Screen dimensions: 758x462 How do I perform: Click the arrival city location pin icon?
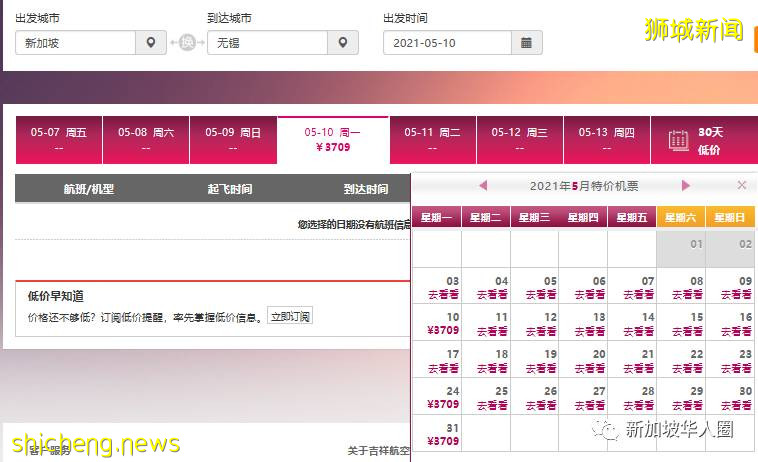pyautogui.click(x=342, y=43)
